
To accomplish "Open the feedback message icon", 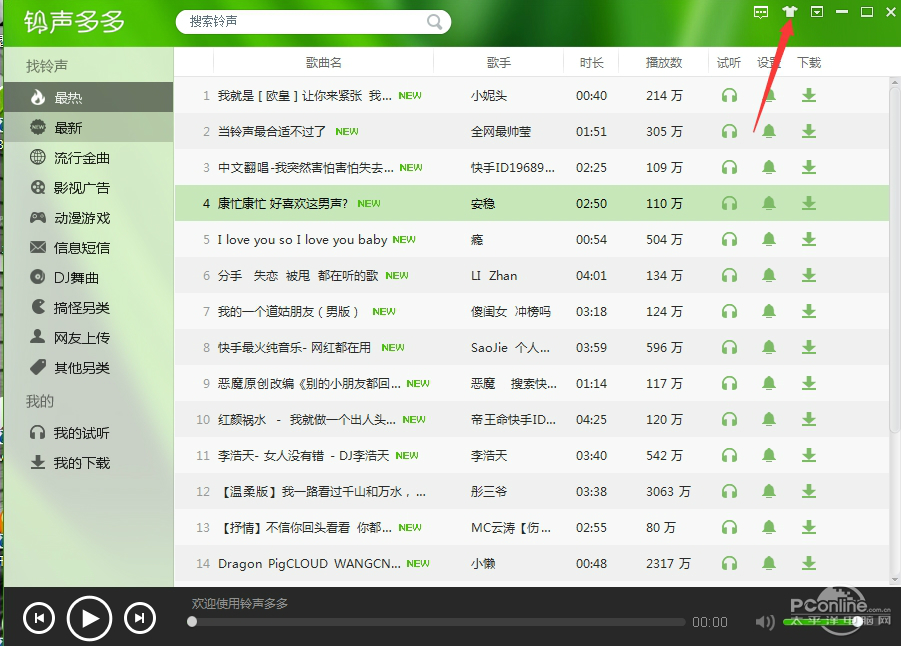I will tap(761, 12).
